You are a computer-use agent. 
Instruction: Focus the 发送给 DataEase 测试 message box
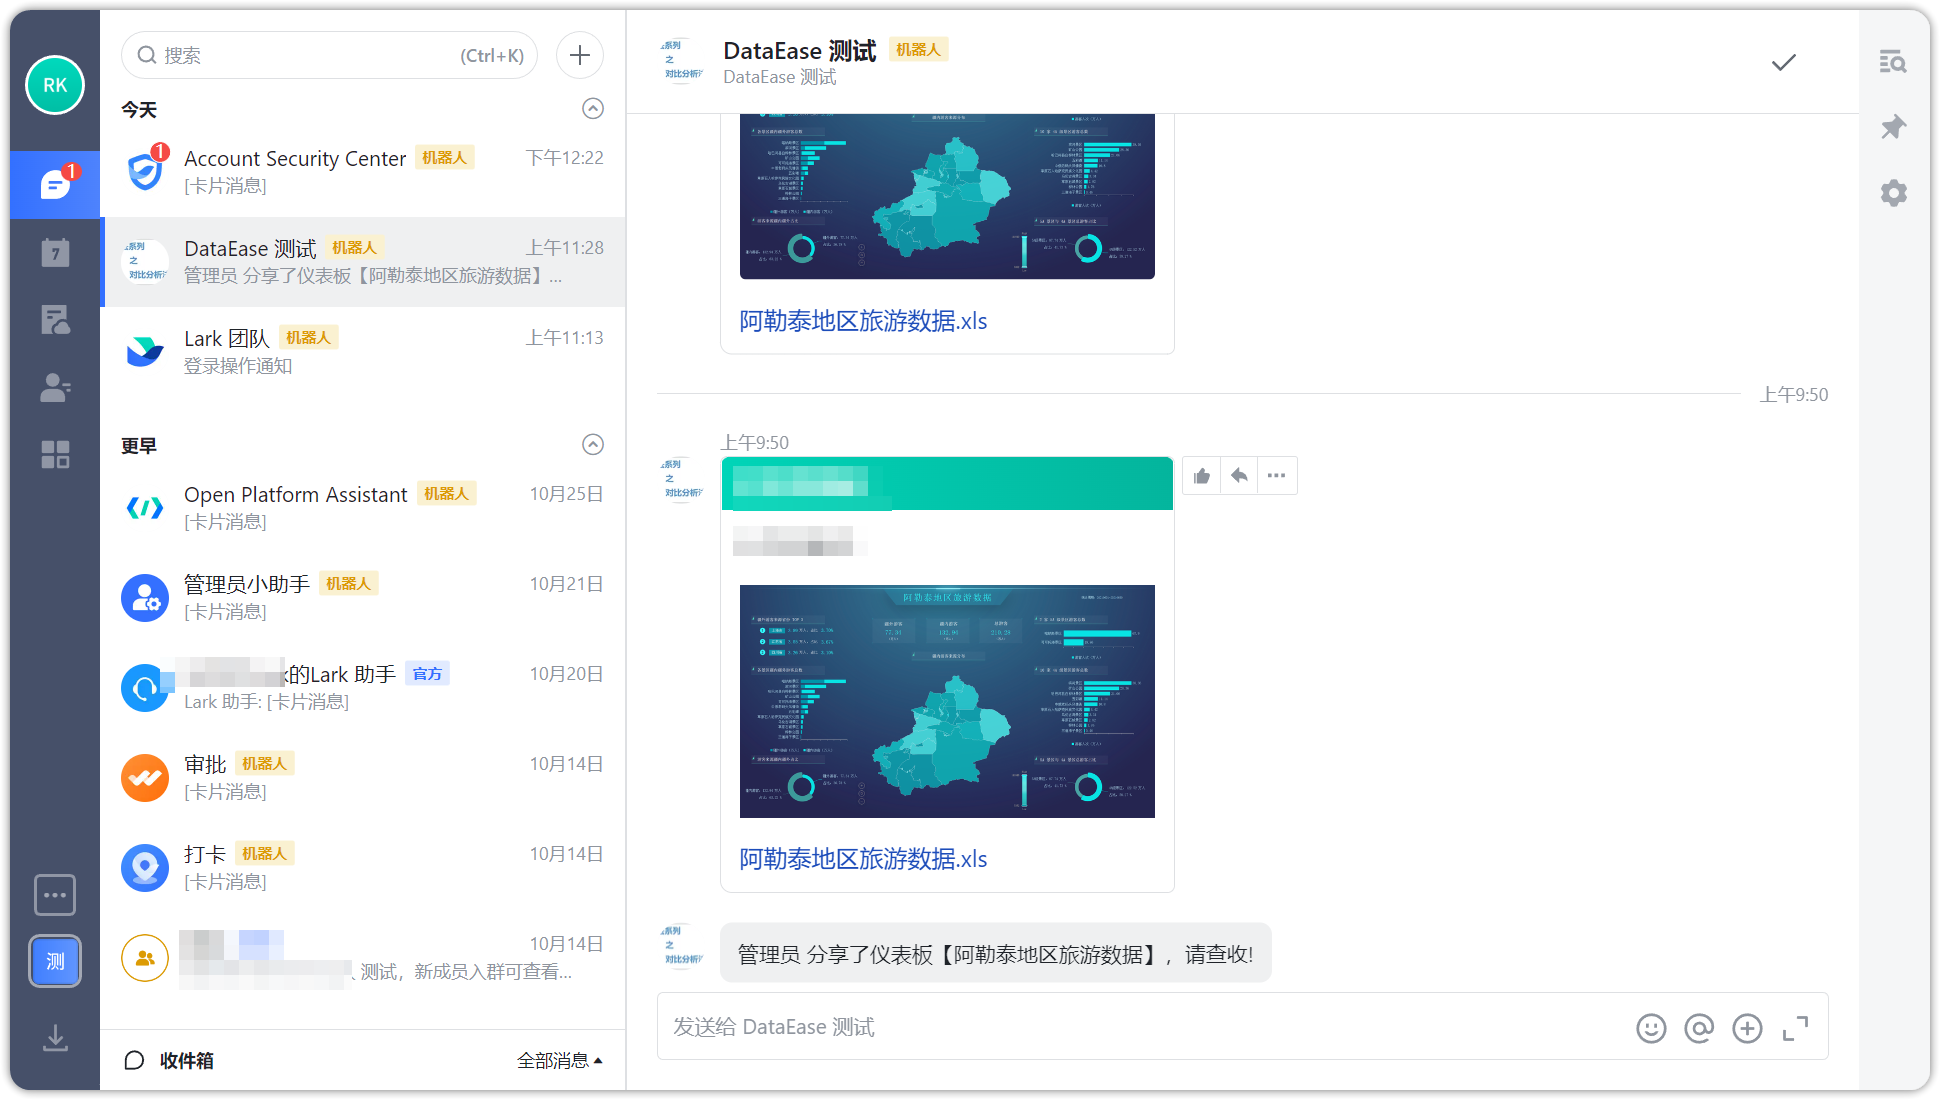pos(1140,1027)
